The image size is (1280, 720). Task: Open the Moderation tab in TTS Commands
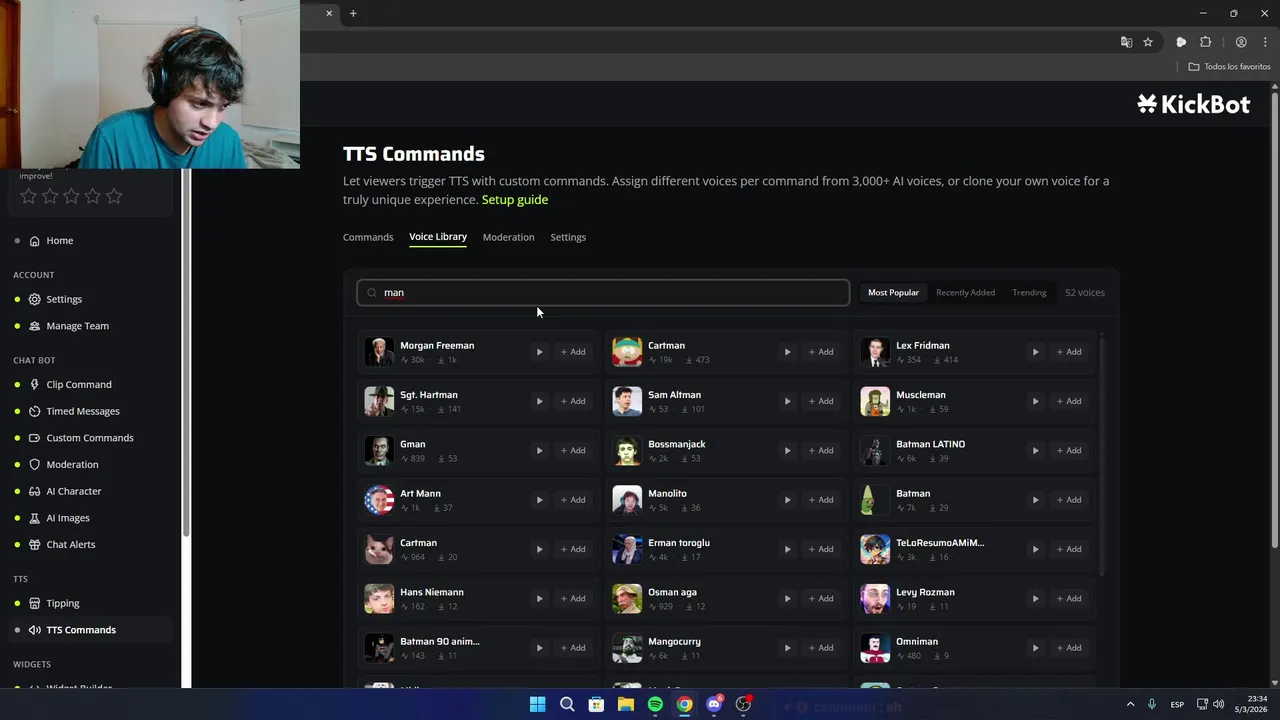point(508,237)
